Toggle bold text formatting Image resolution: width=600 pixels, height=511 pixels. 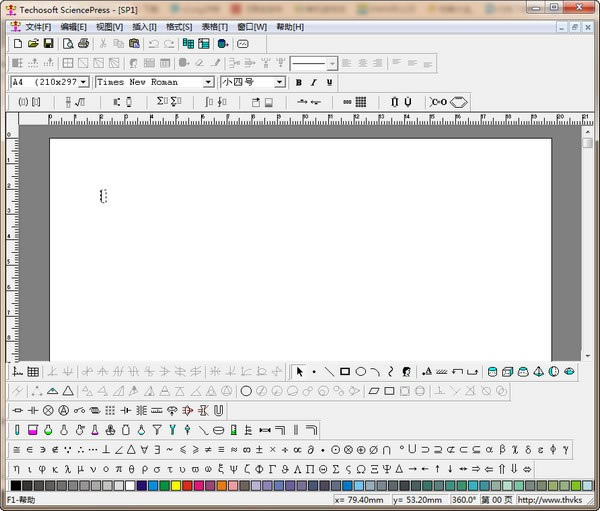(x=298, y=82)
